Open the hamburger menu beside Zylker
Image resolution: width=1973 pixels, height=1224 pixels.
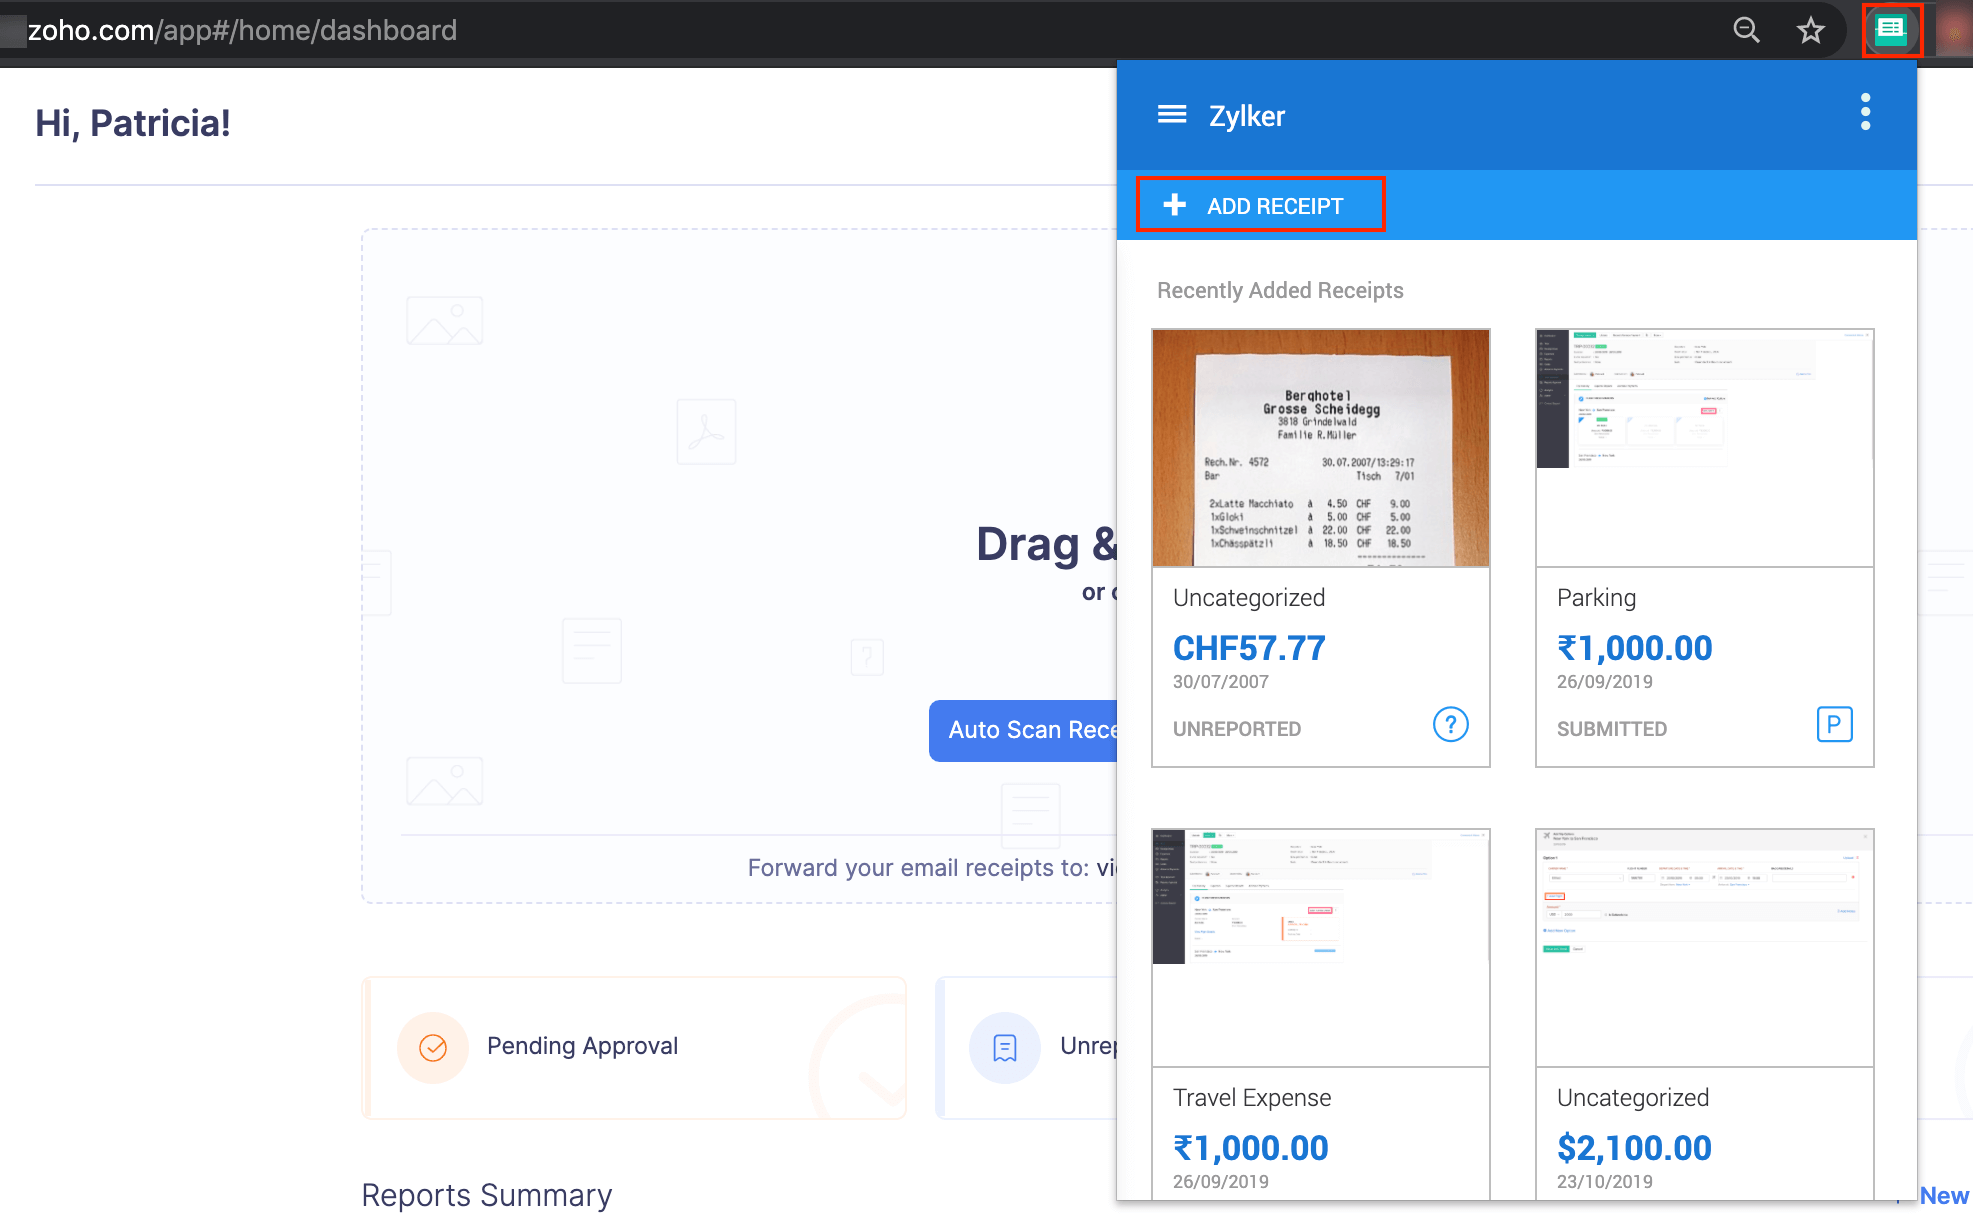[x=1172, y=114]
